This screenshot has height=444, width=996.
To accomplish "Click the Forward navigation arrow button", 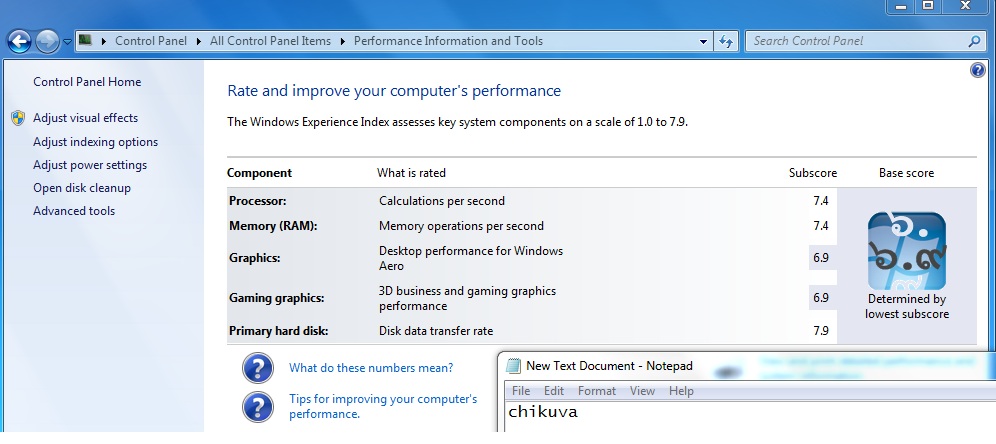I will pos(47,41).
